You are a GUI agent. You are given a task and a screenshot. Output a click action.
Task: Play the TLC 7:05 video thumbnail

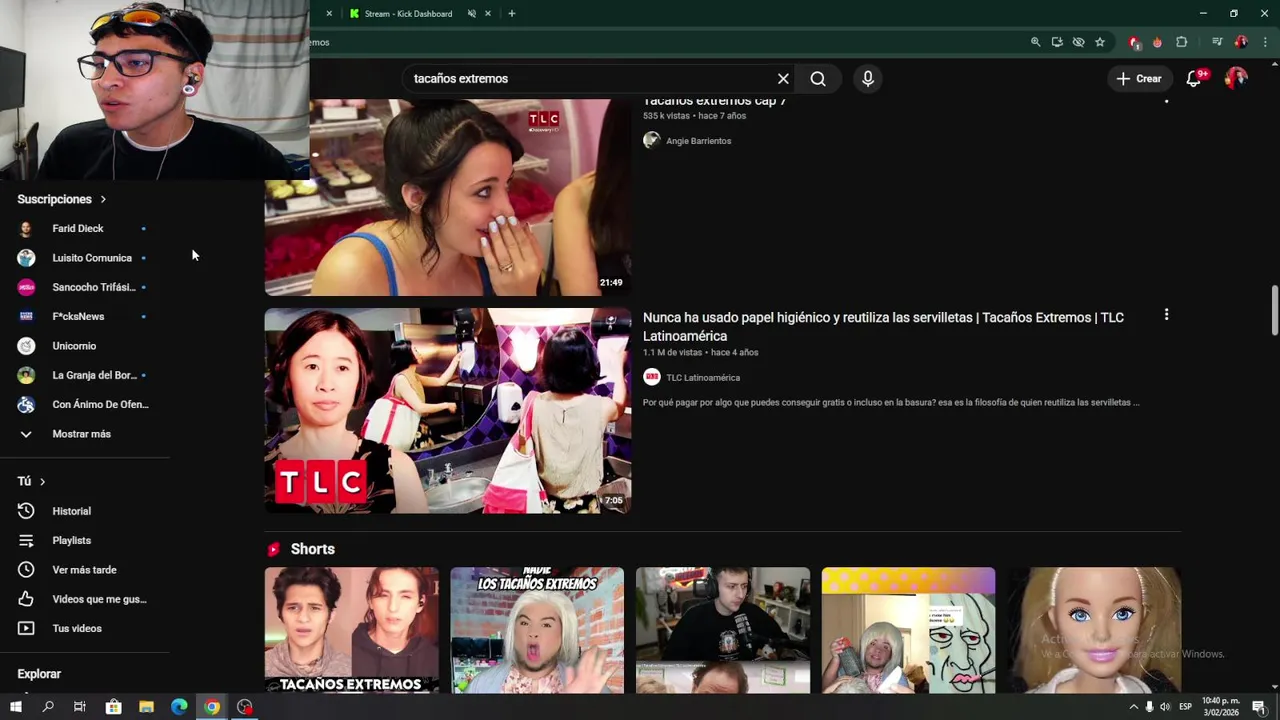click(448, 411)
